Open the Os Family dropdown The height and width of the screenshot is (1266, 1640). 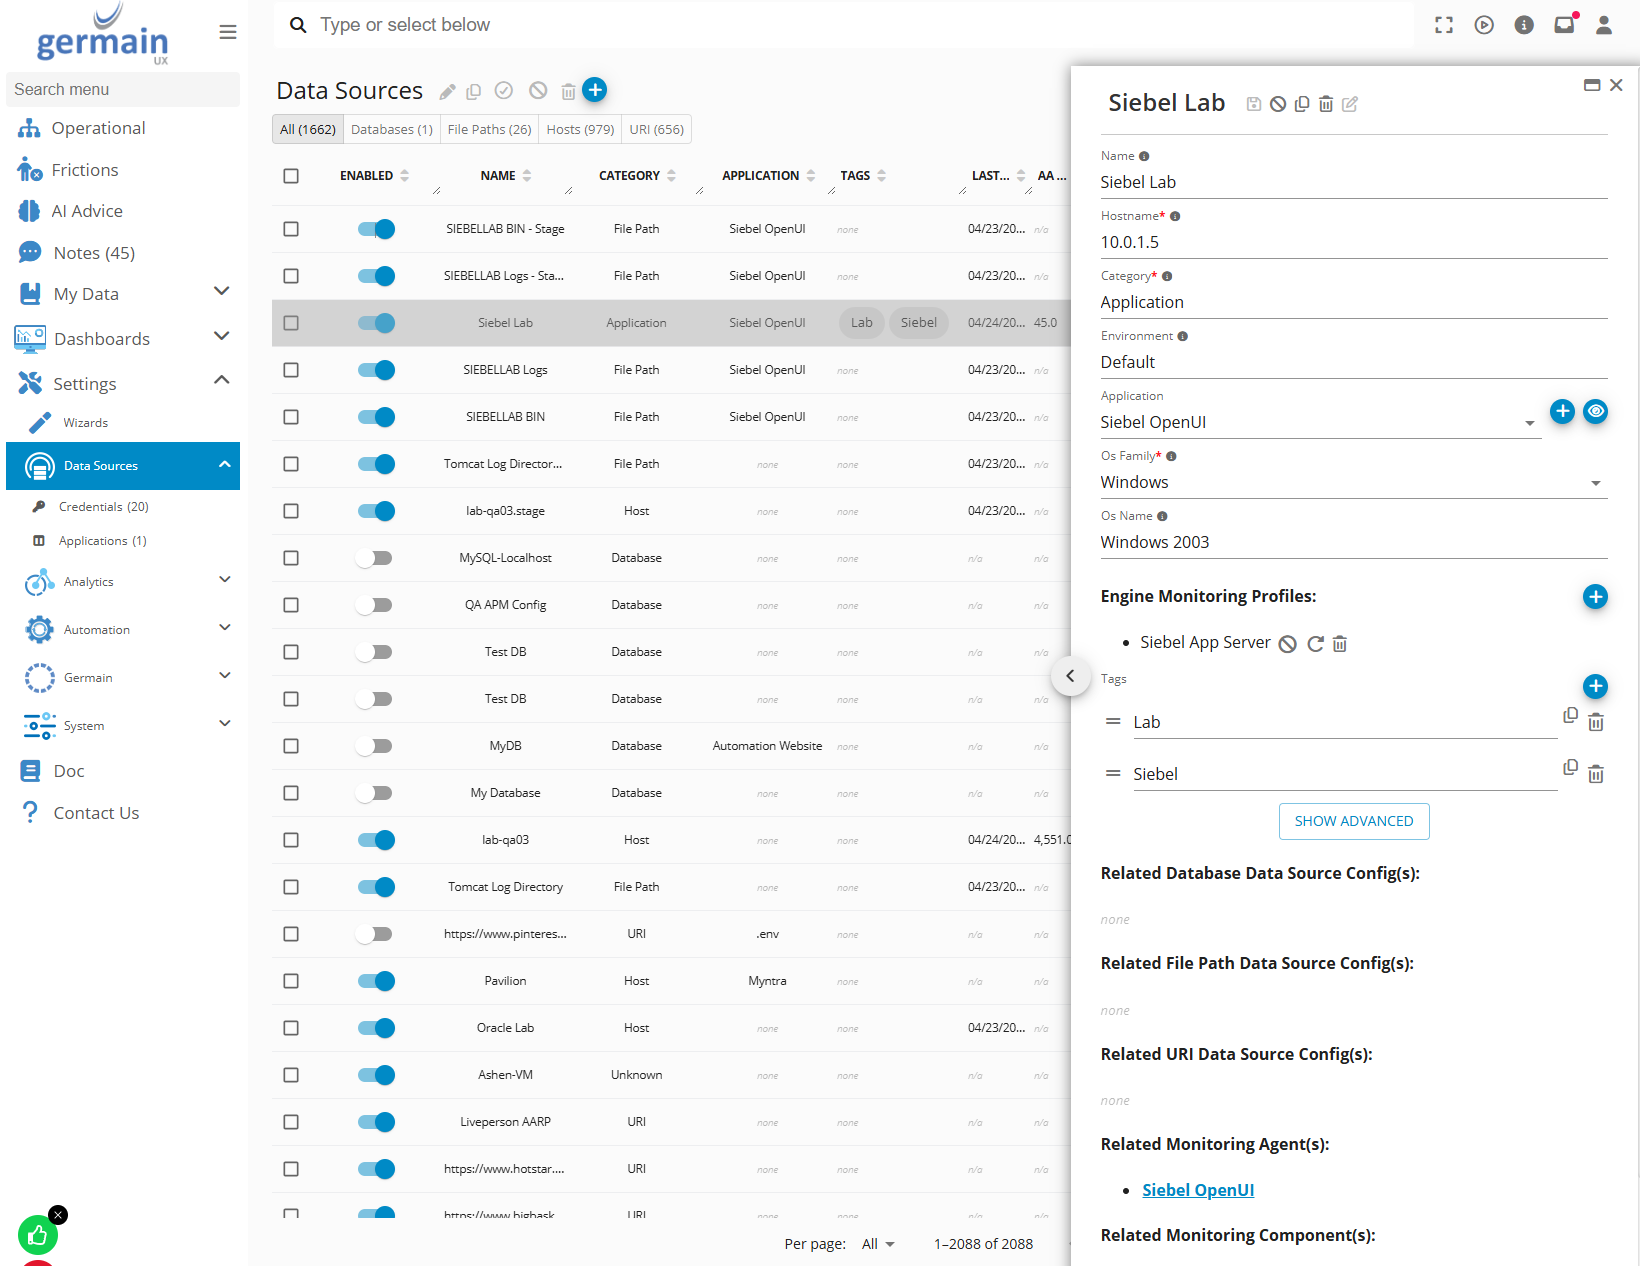(1595, 483)
